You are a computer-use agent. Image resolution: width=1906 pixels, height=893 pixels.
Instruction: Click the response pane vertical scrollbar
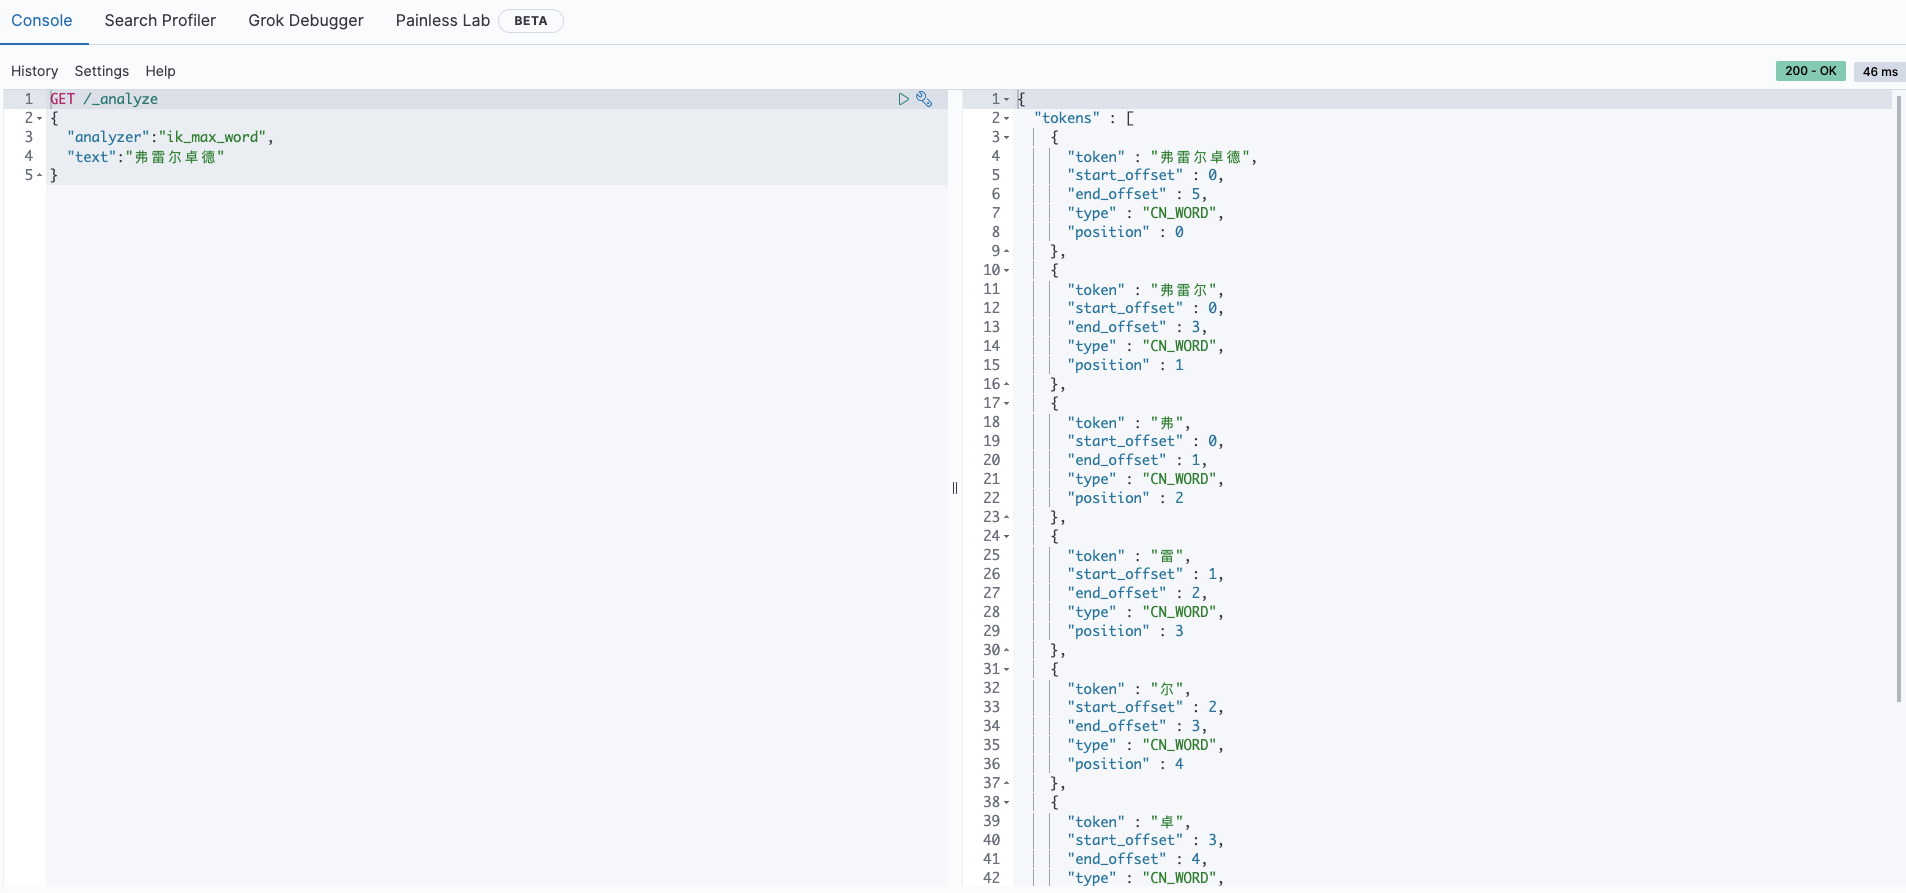pos(1899,400)
